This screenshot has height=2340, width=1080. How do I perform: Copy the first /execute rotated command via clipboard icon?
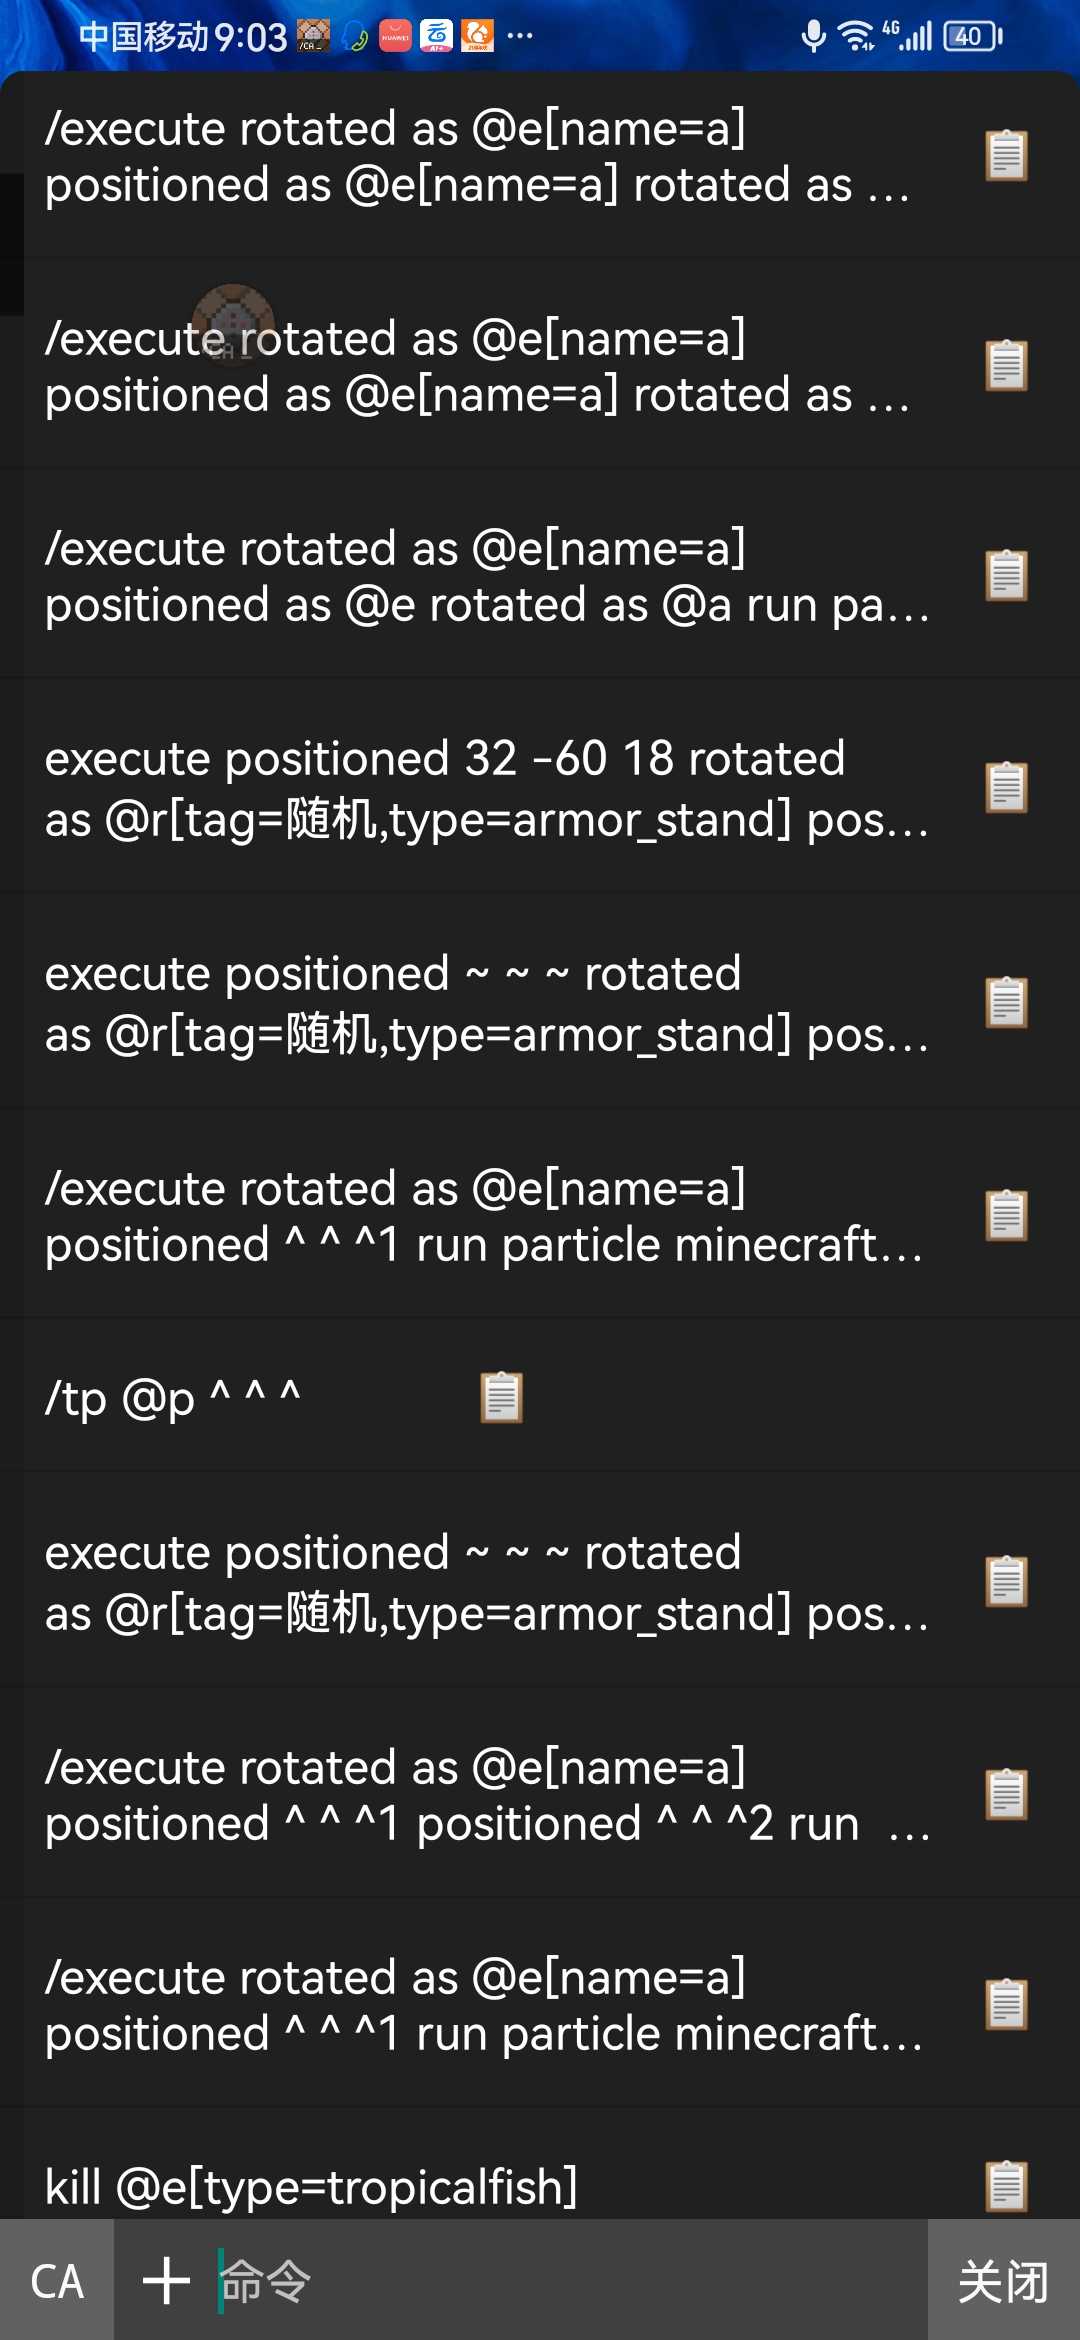click(1006, 155)
